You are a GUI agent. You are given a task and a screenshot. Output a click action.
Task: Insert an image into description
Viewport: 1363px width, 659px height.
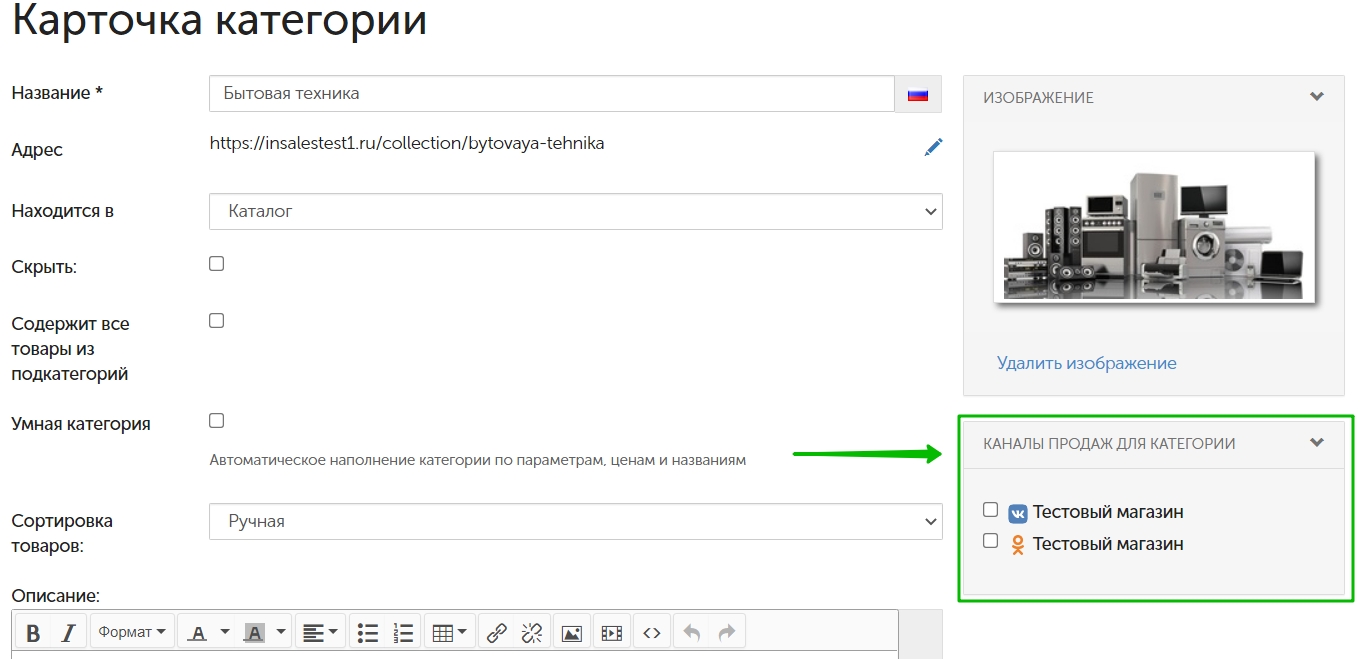[572, 632]
